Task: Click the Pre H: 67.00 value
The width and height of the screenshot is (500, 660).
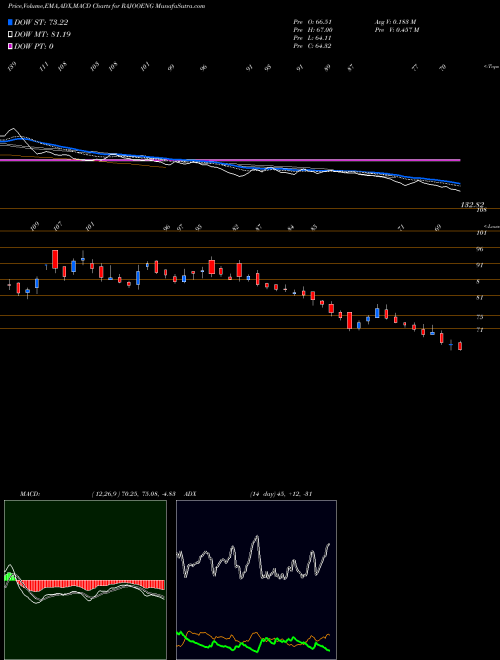Action: pyautogui.click(x=313, y=30)
